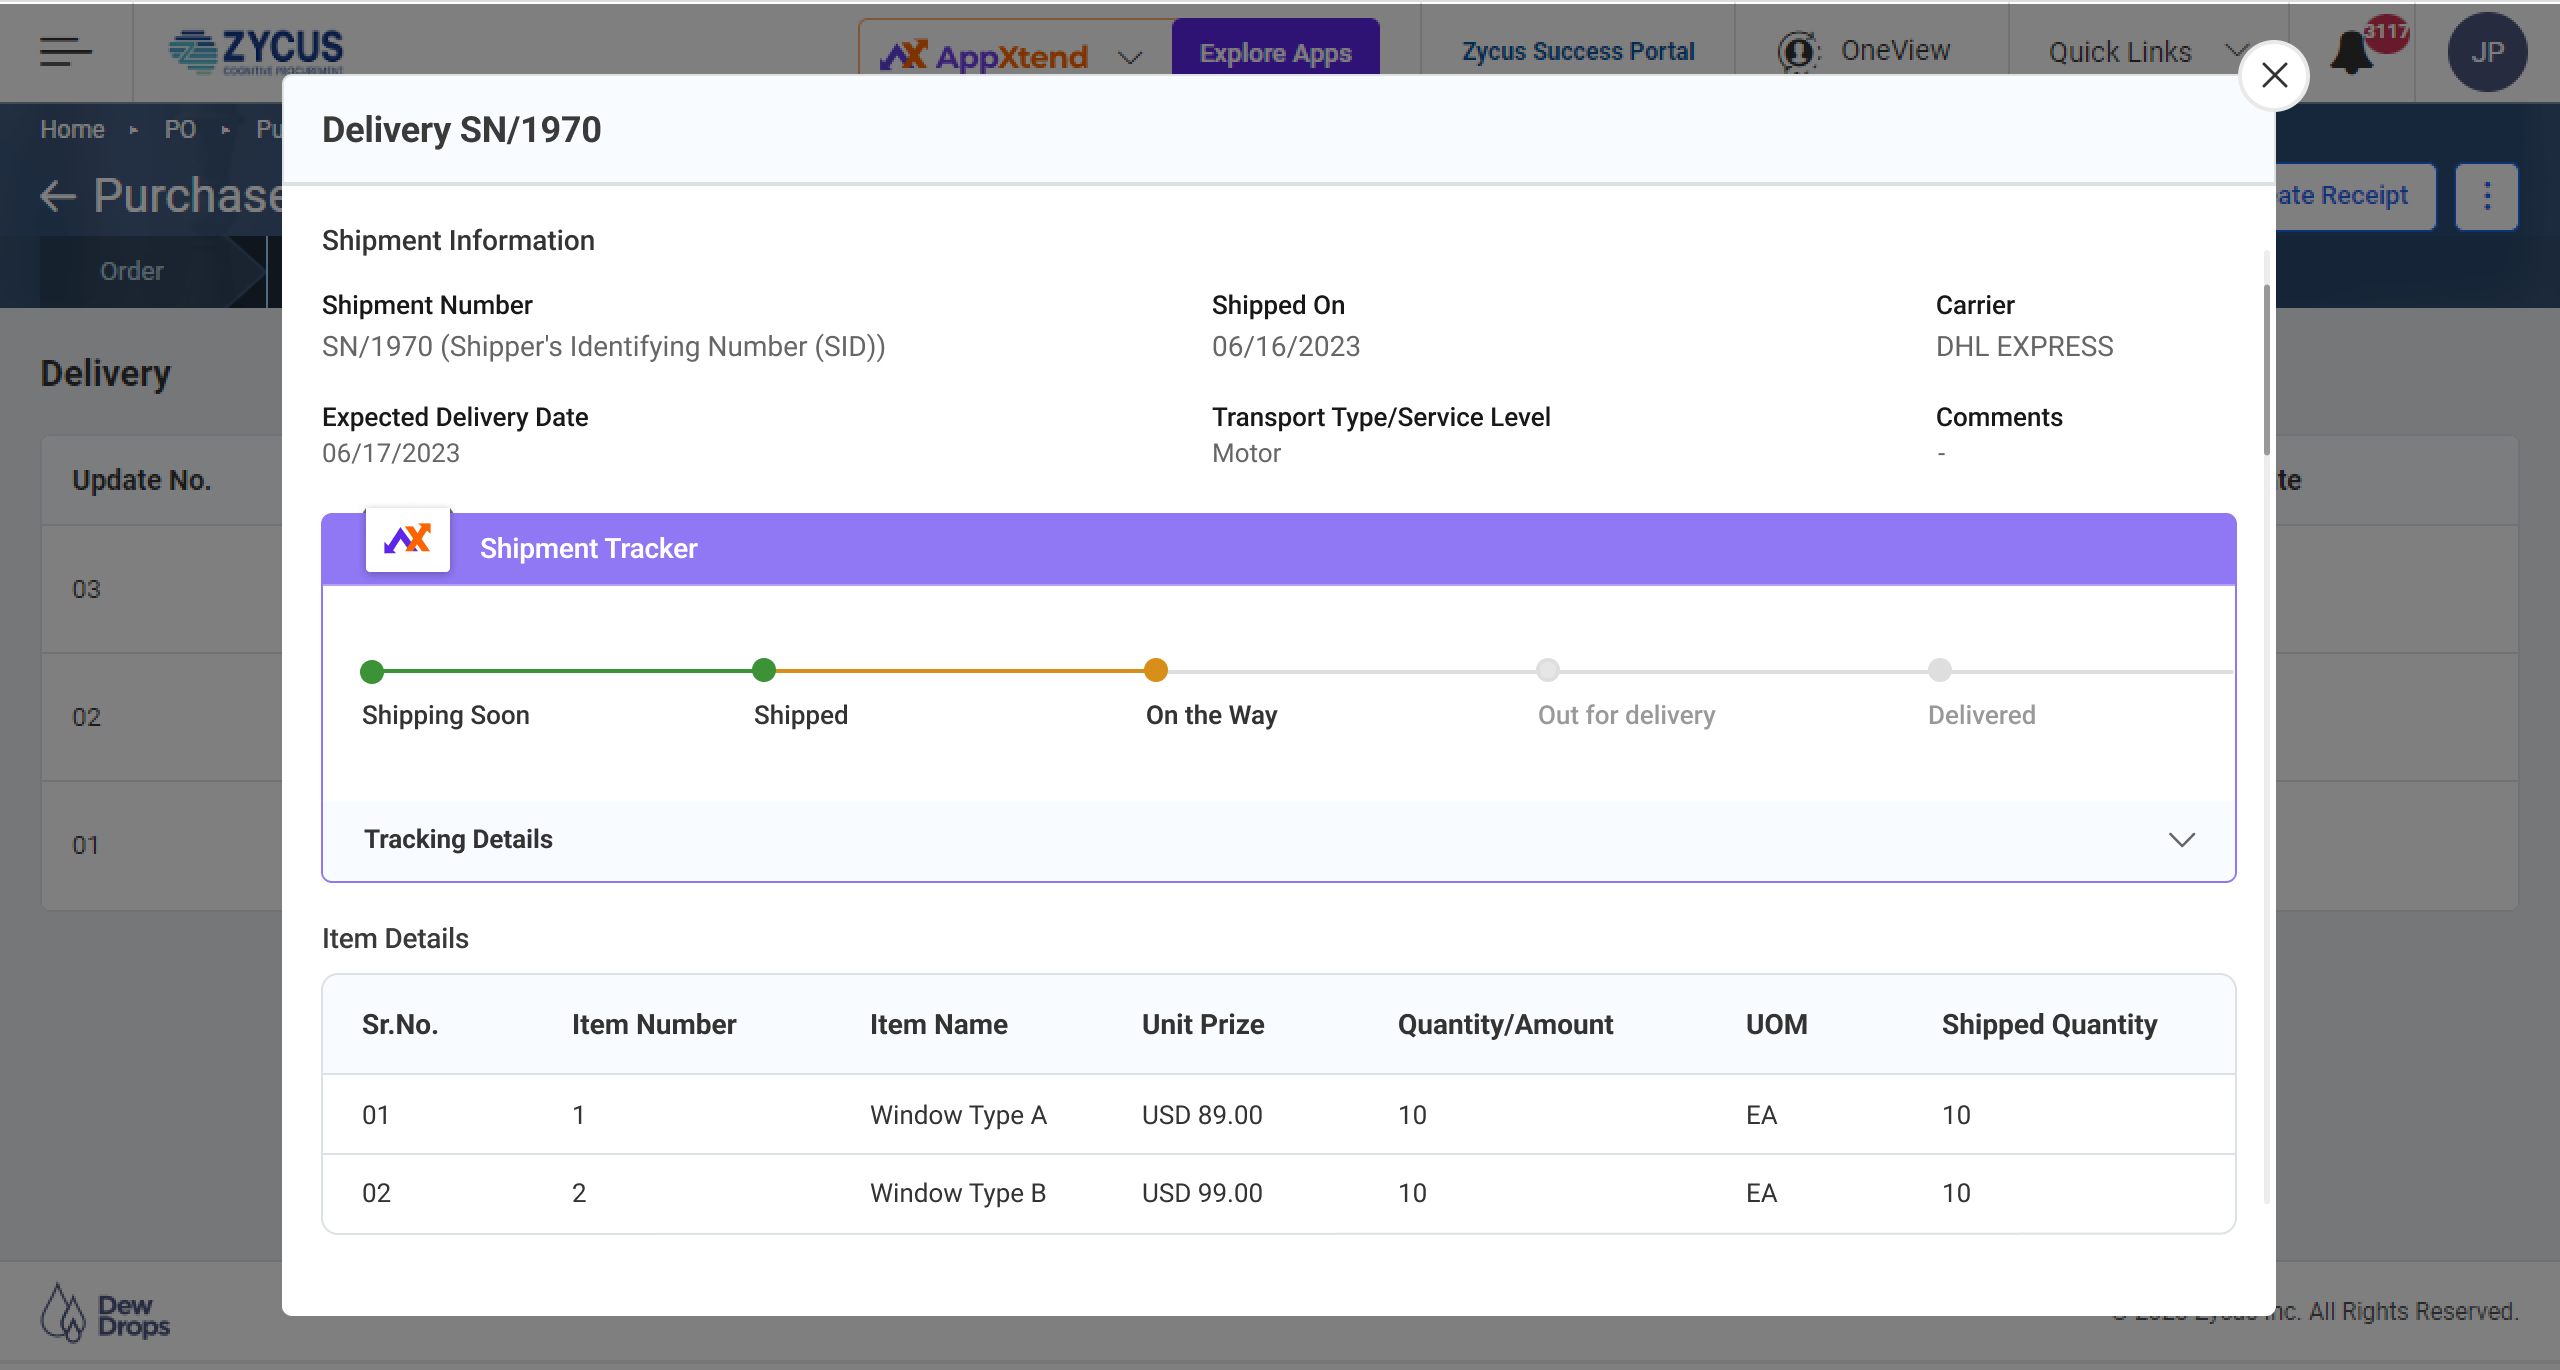
Task: Go back using the Purchase arrow
Action: 58,196
